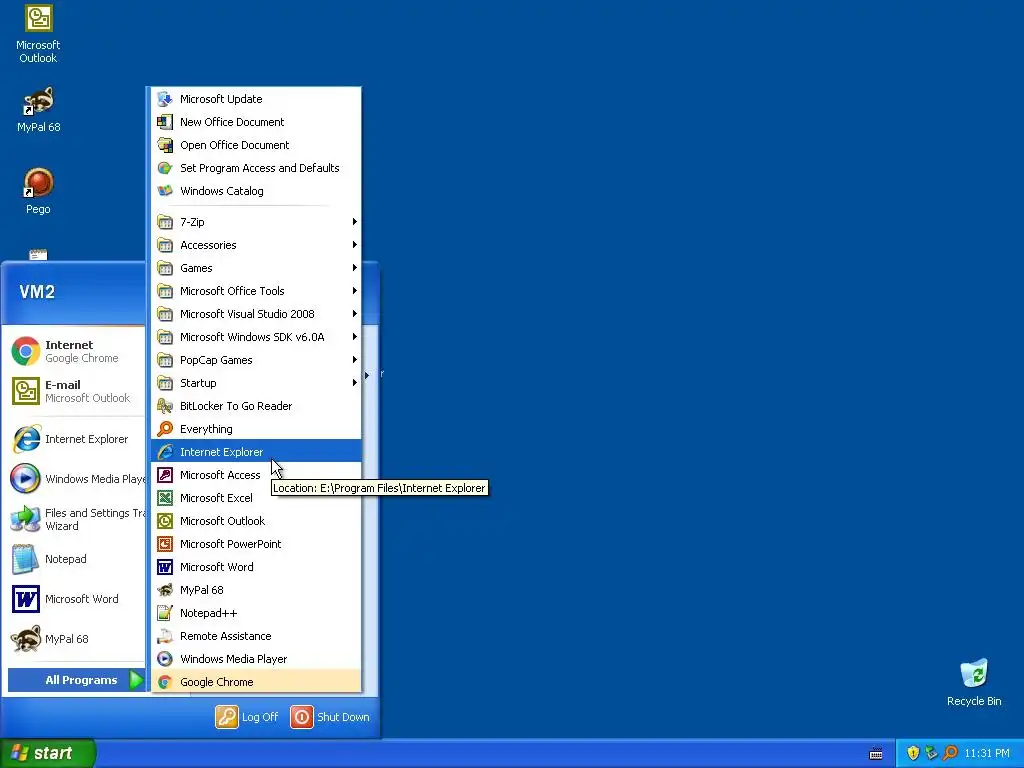Open the Games program folder
This screenshot has height=768, width=1024.
click(x=256, y=268)
